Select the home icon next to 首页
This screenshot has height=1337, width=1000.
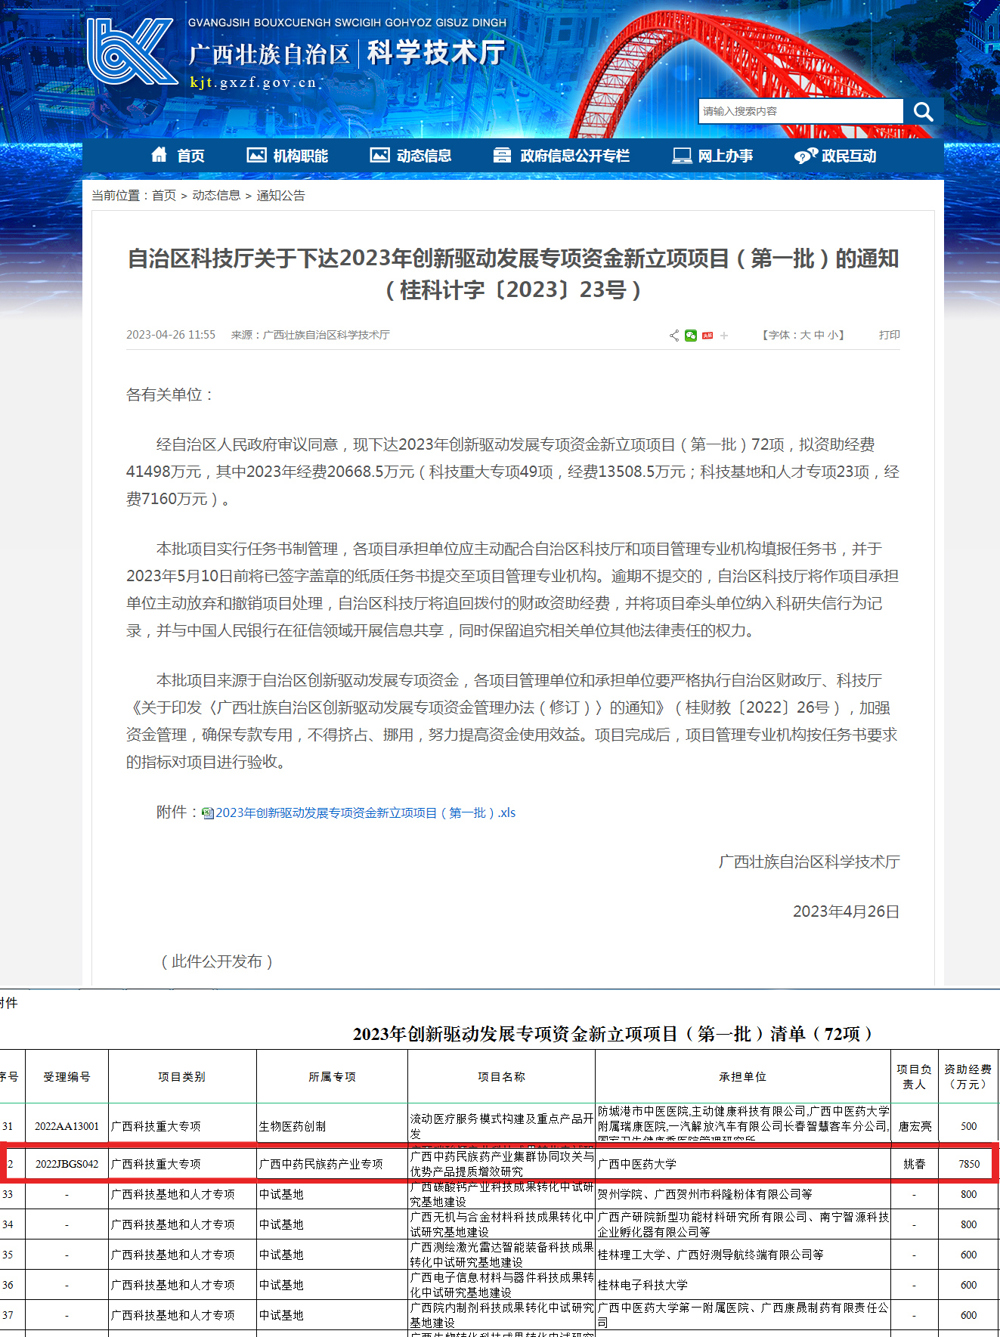coord(157,155)
